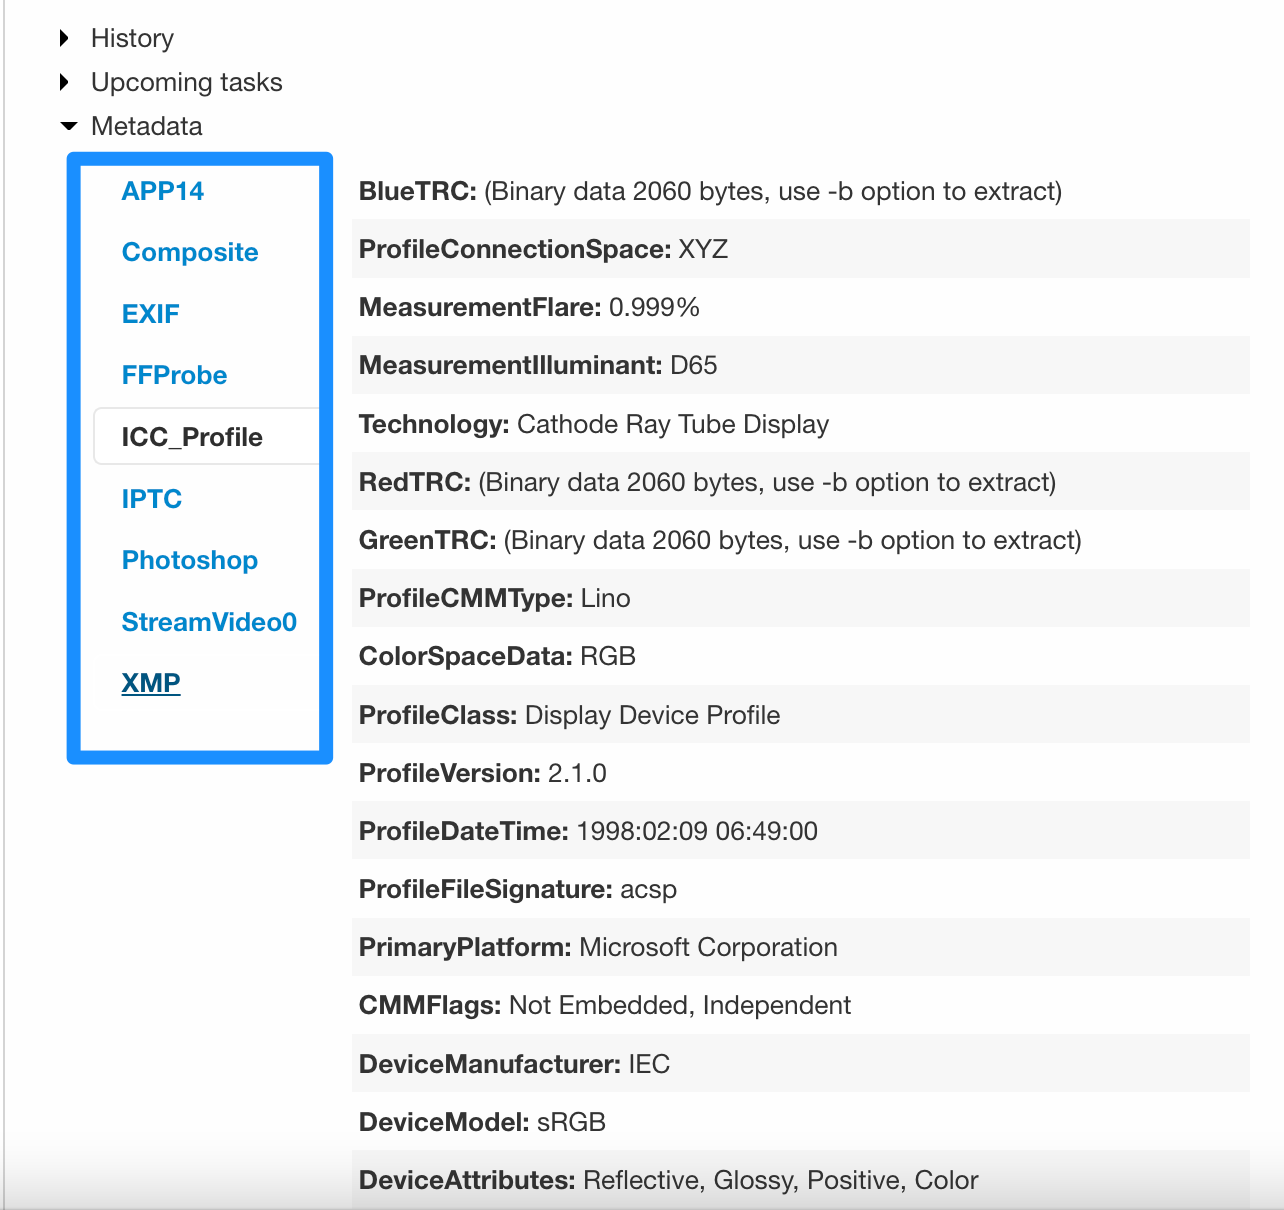Click the RedTRC binary data row
The width and height of the screenshot is (1284, 1210).
click(x=801, y=482)
